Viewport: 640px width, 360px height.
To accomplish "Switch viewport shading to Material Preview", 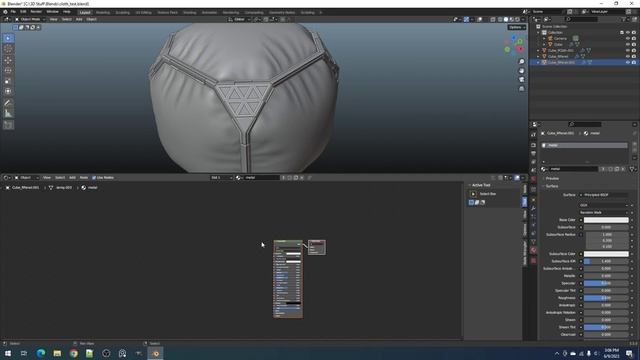I will (511, 19).
